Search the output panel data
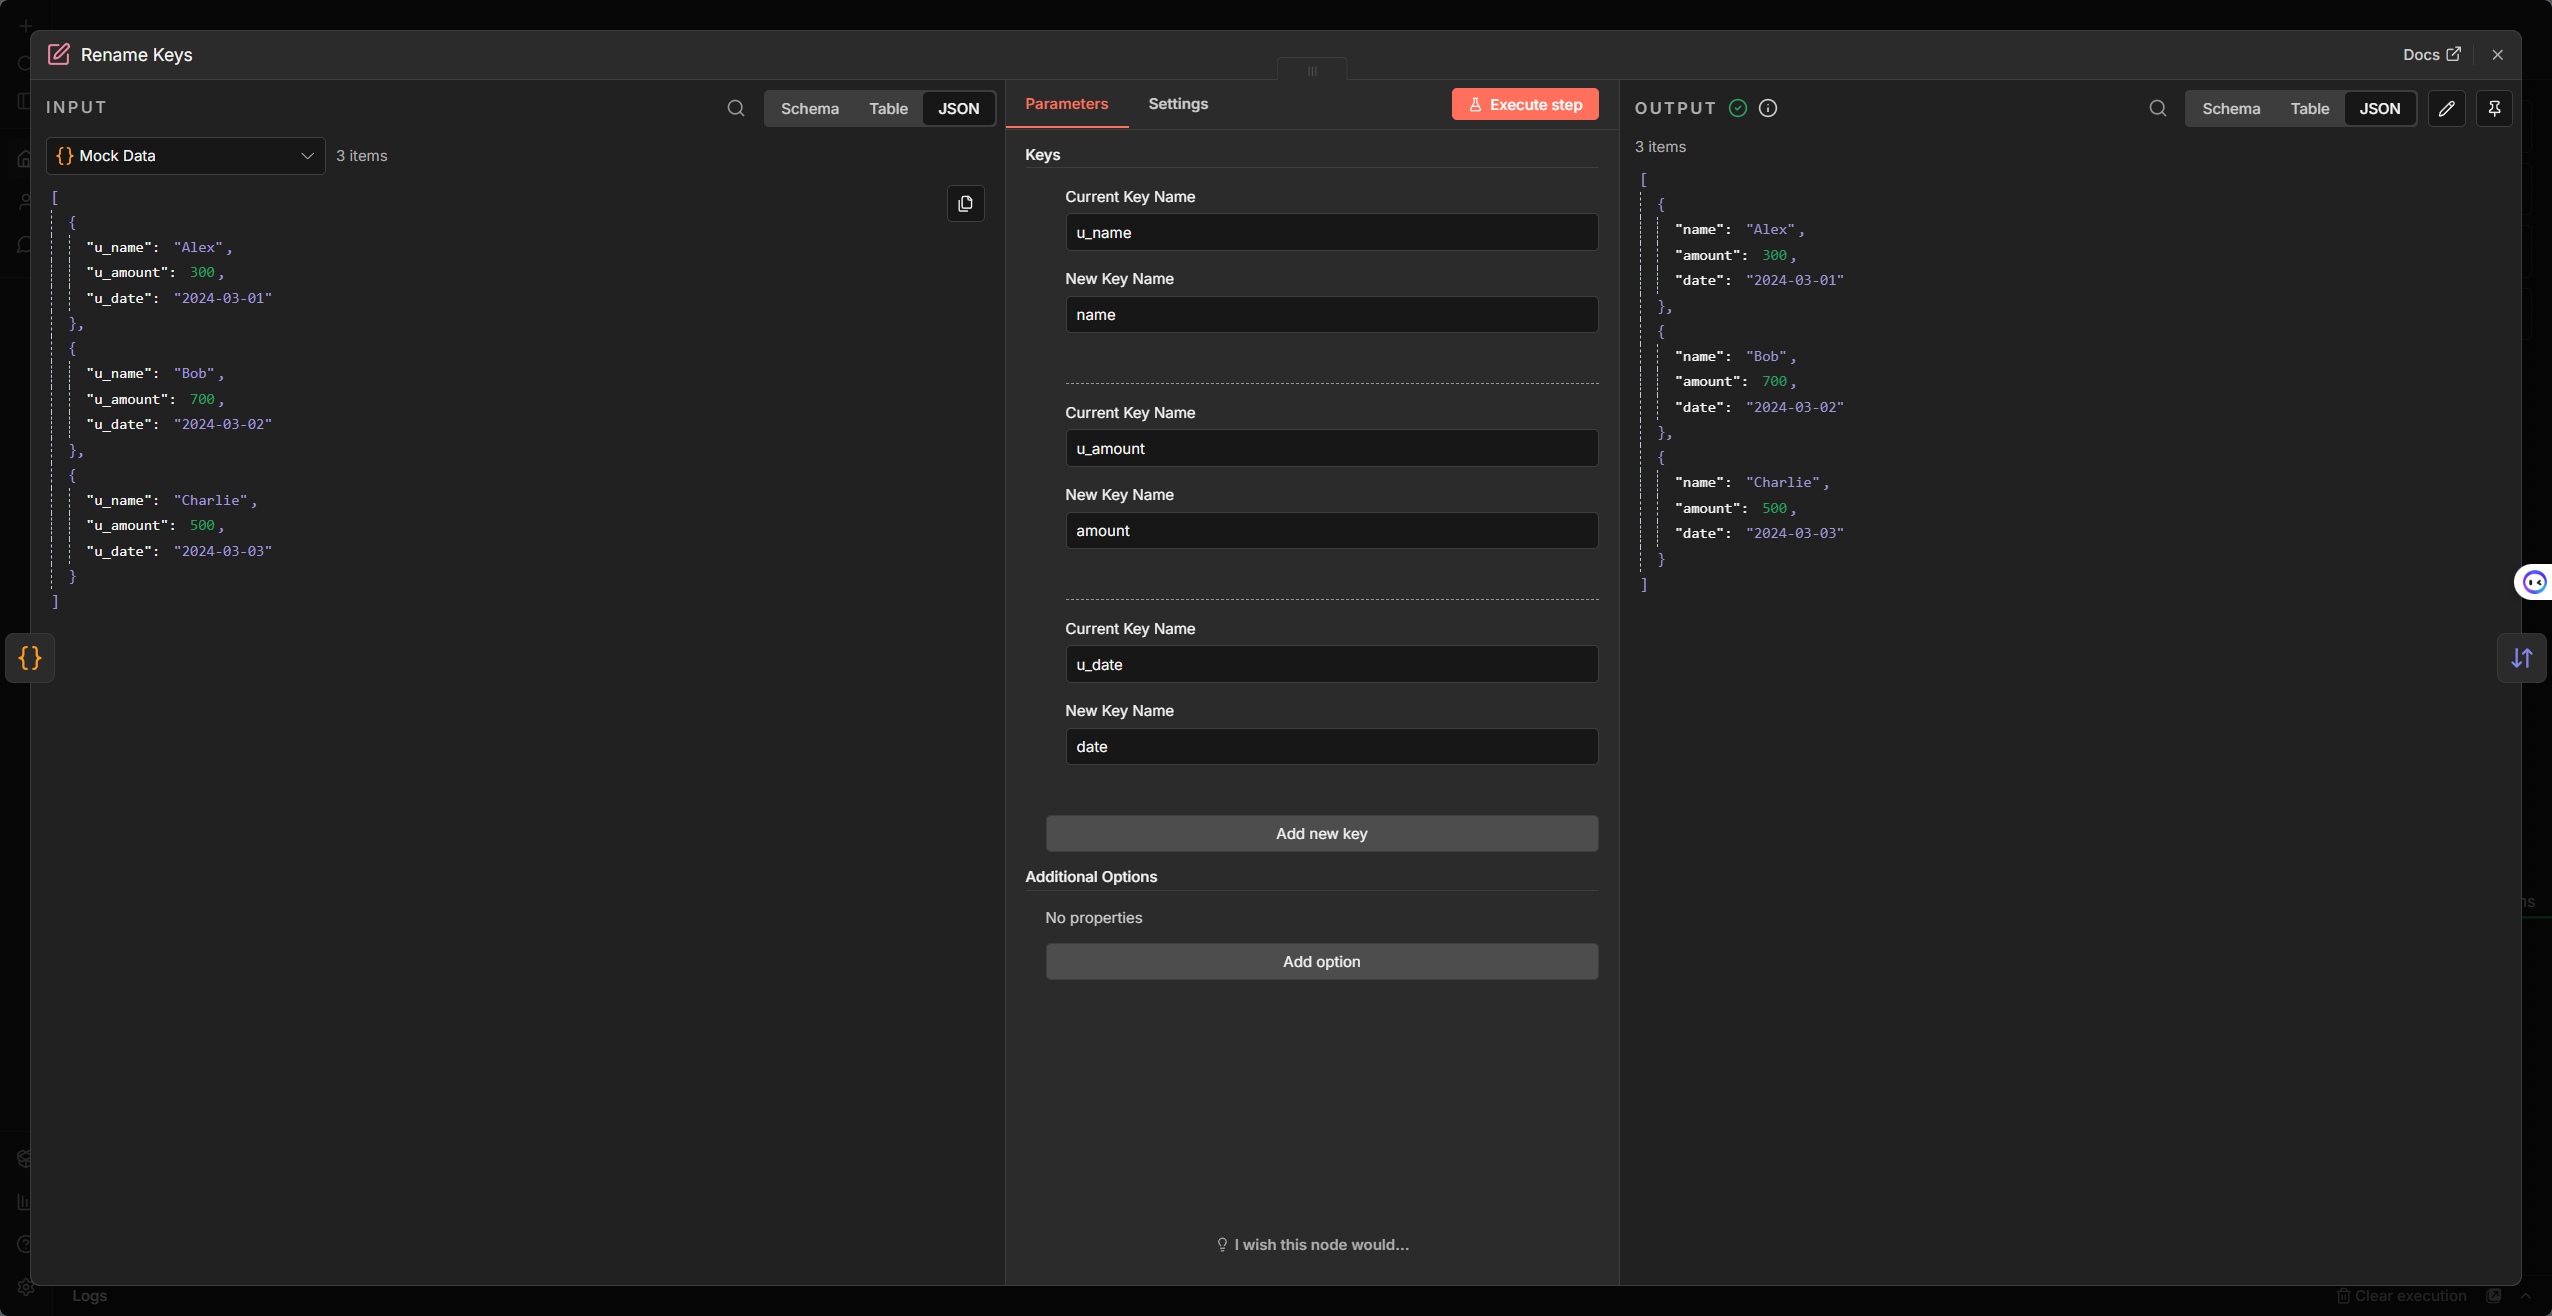Screen dimensions: 2552x1316 (2157, 108)
